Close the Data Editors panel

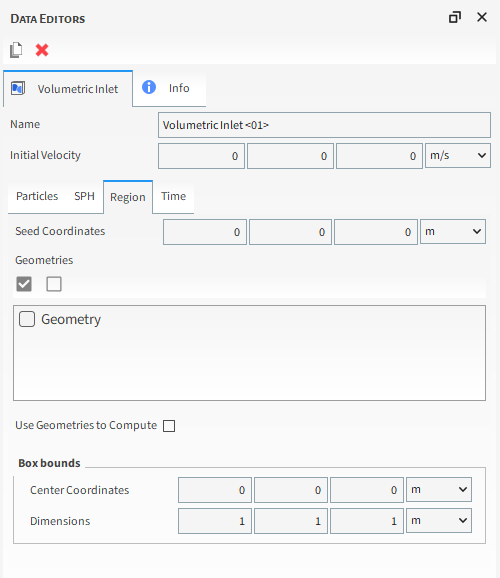click(x=482, y=17)
